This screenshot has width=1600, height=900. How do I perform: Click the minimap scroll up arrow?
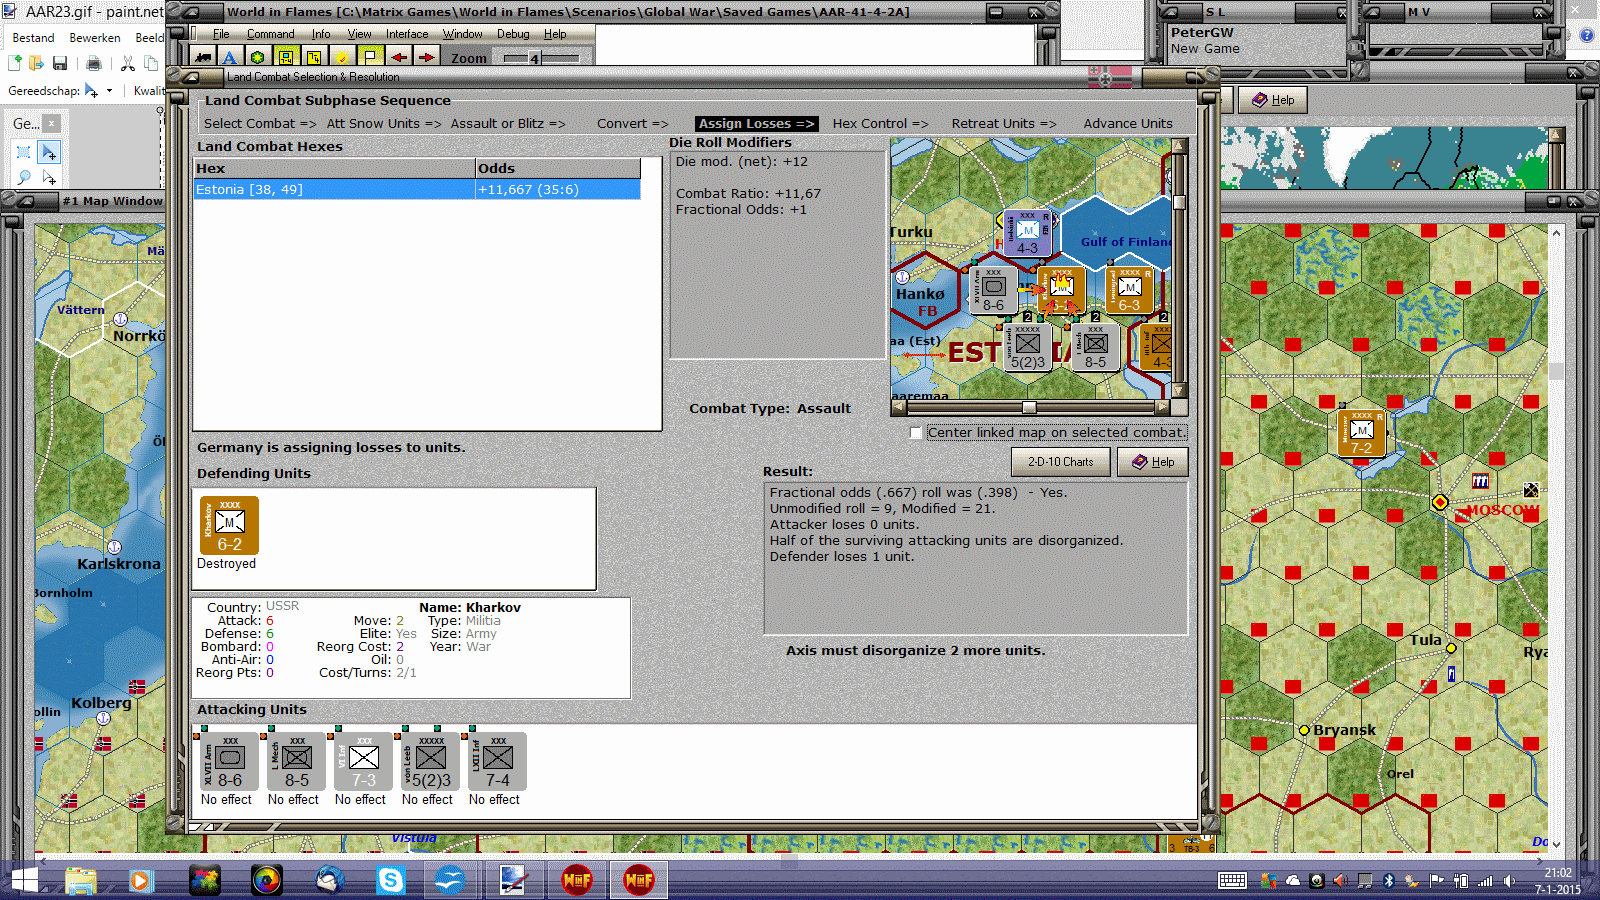click(1179, 146)
